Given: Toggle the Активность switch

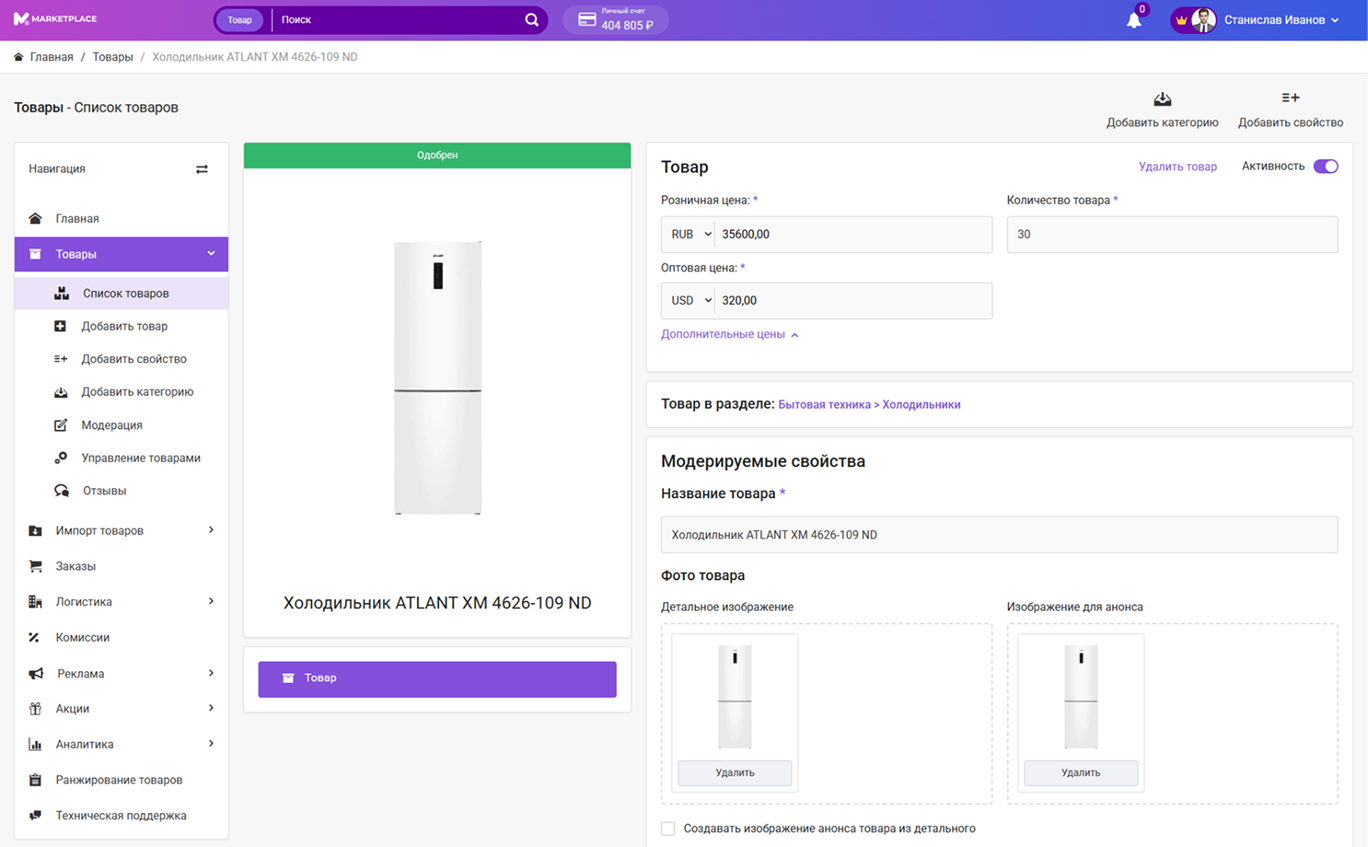Looking at the screenshot, I should coord(1325,166).
